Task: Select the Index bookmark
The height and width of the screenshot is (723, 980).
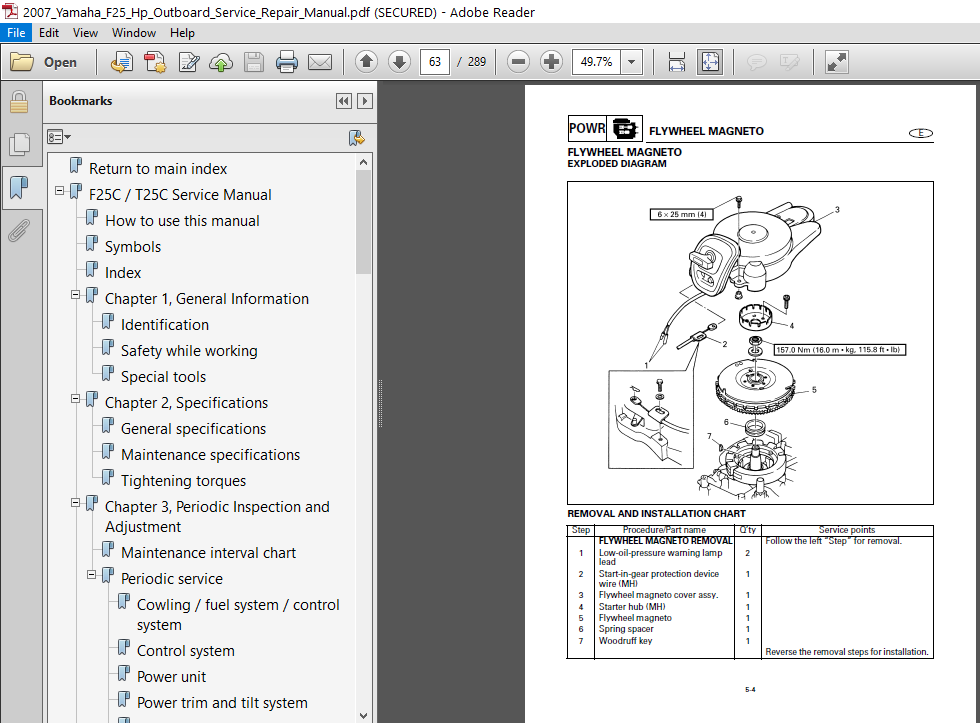Action: [x=122, y=273]
